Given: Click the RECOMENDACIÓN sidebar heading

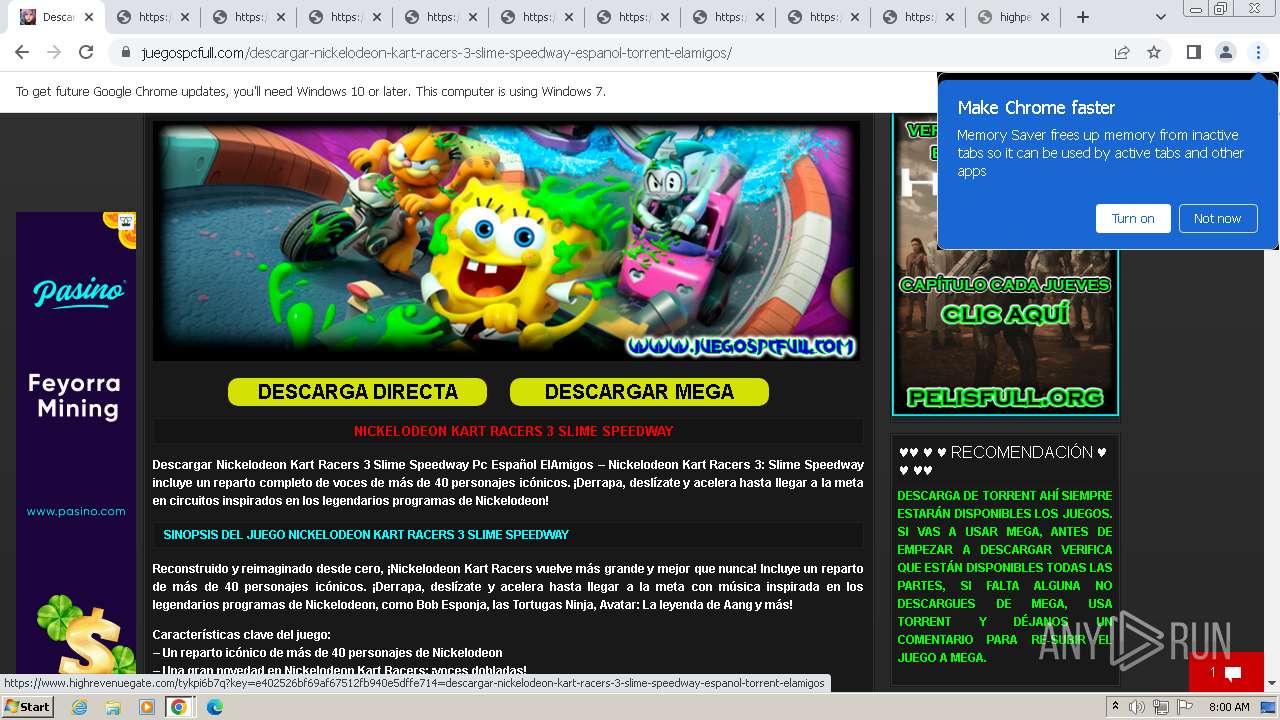Looking at the screenshot, I should (1004, 461).
